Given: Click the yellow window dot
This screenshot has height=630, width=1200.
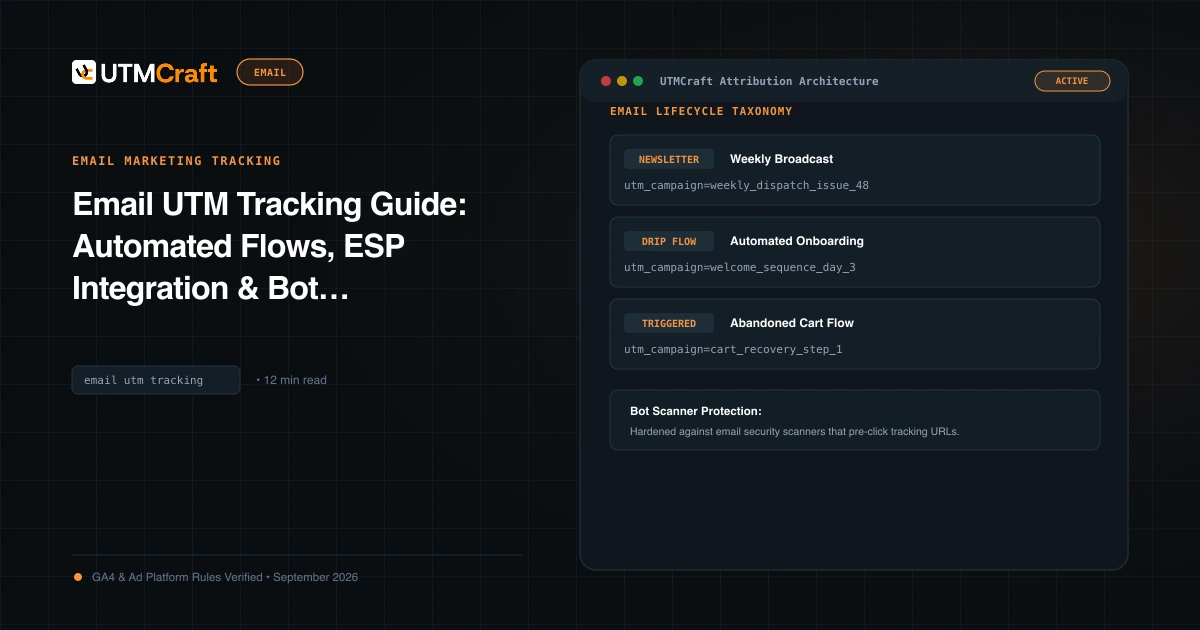Looking at the screenshot, I should click(x=622, y=81).
